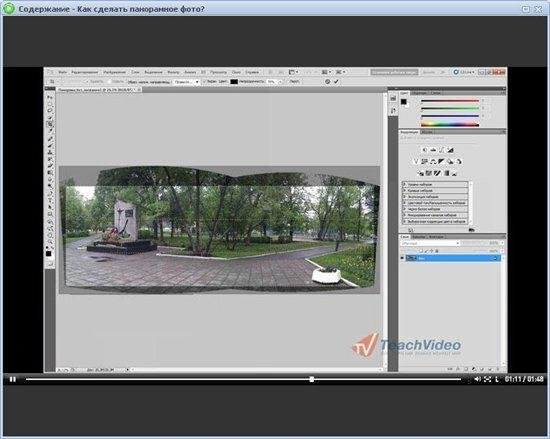Image resolution: width=550 pixels, height=439 pixels.
Task: Click the Color panel foreground swatch
Action: click(x=404, y=102)
